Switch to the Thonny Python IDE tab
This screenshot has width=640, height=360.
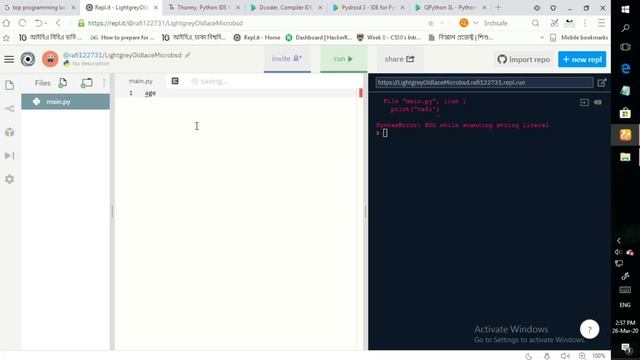coord(203,7)
